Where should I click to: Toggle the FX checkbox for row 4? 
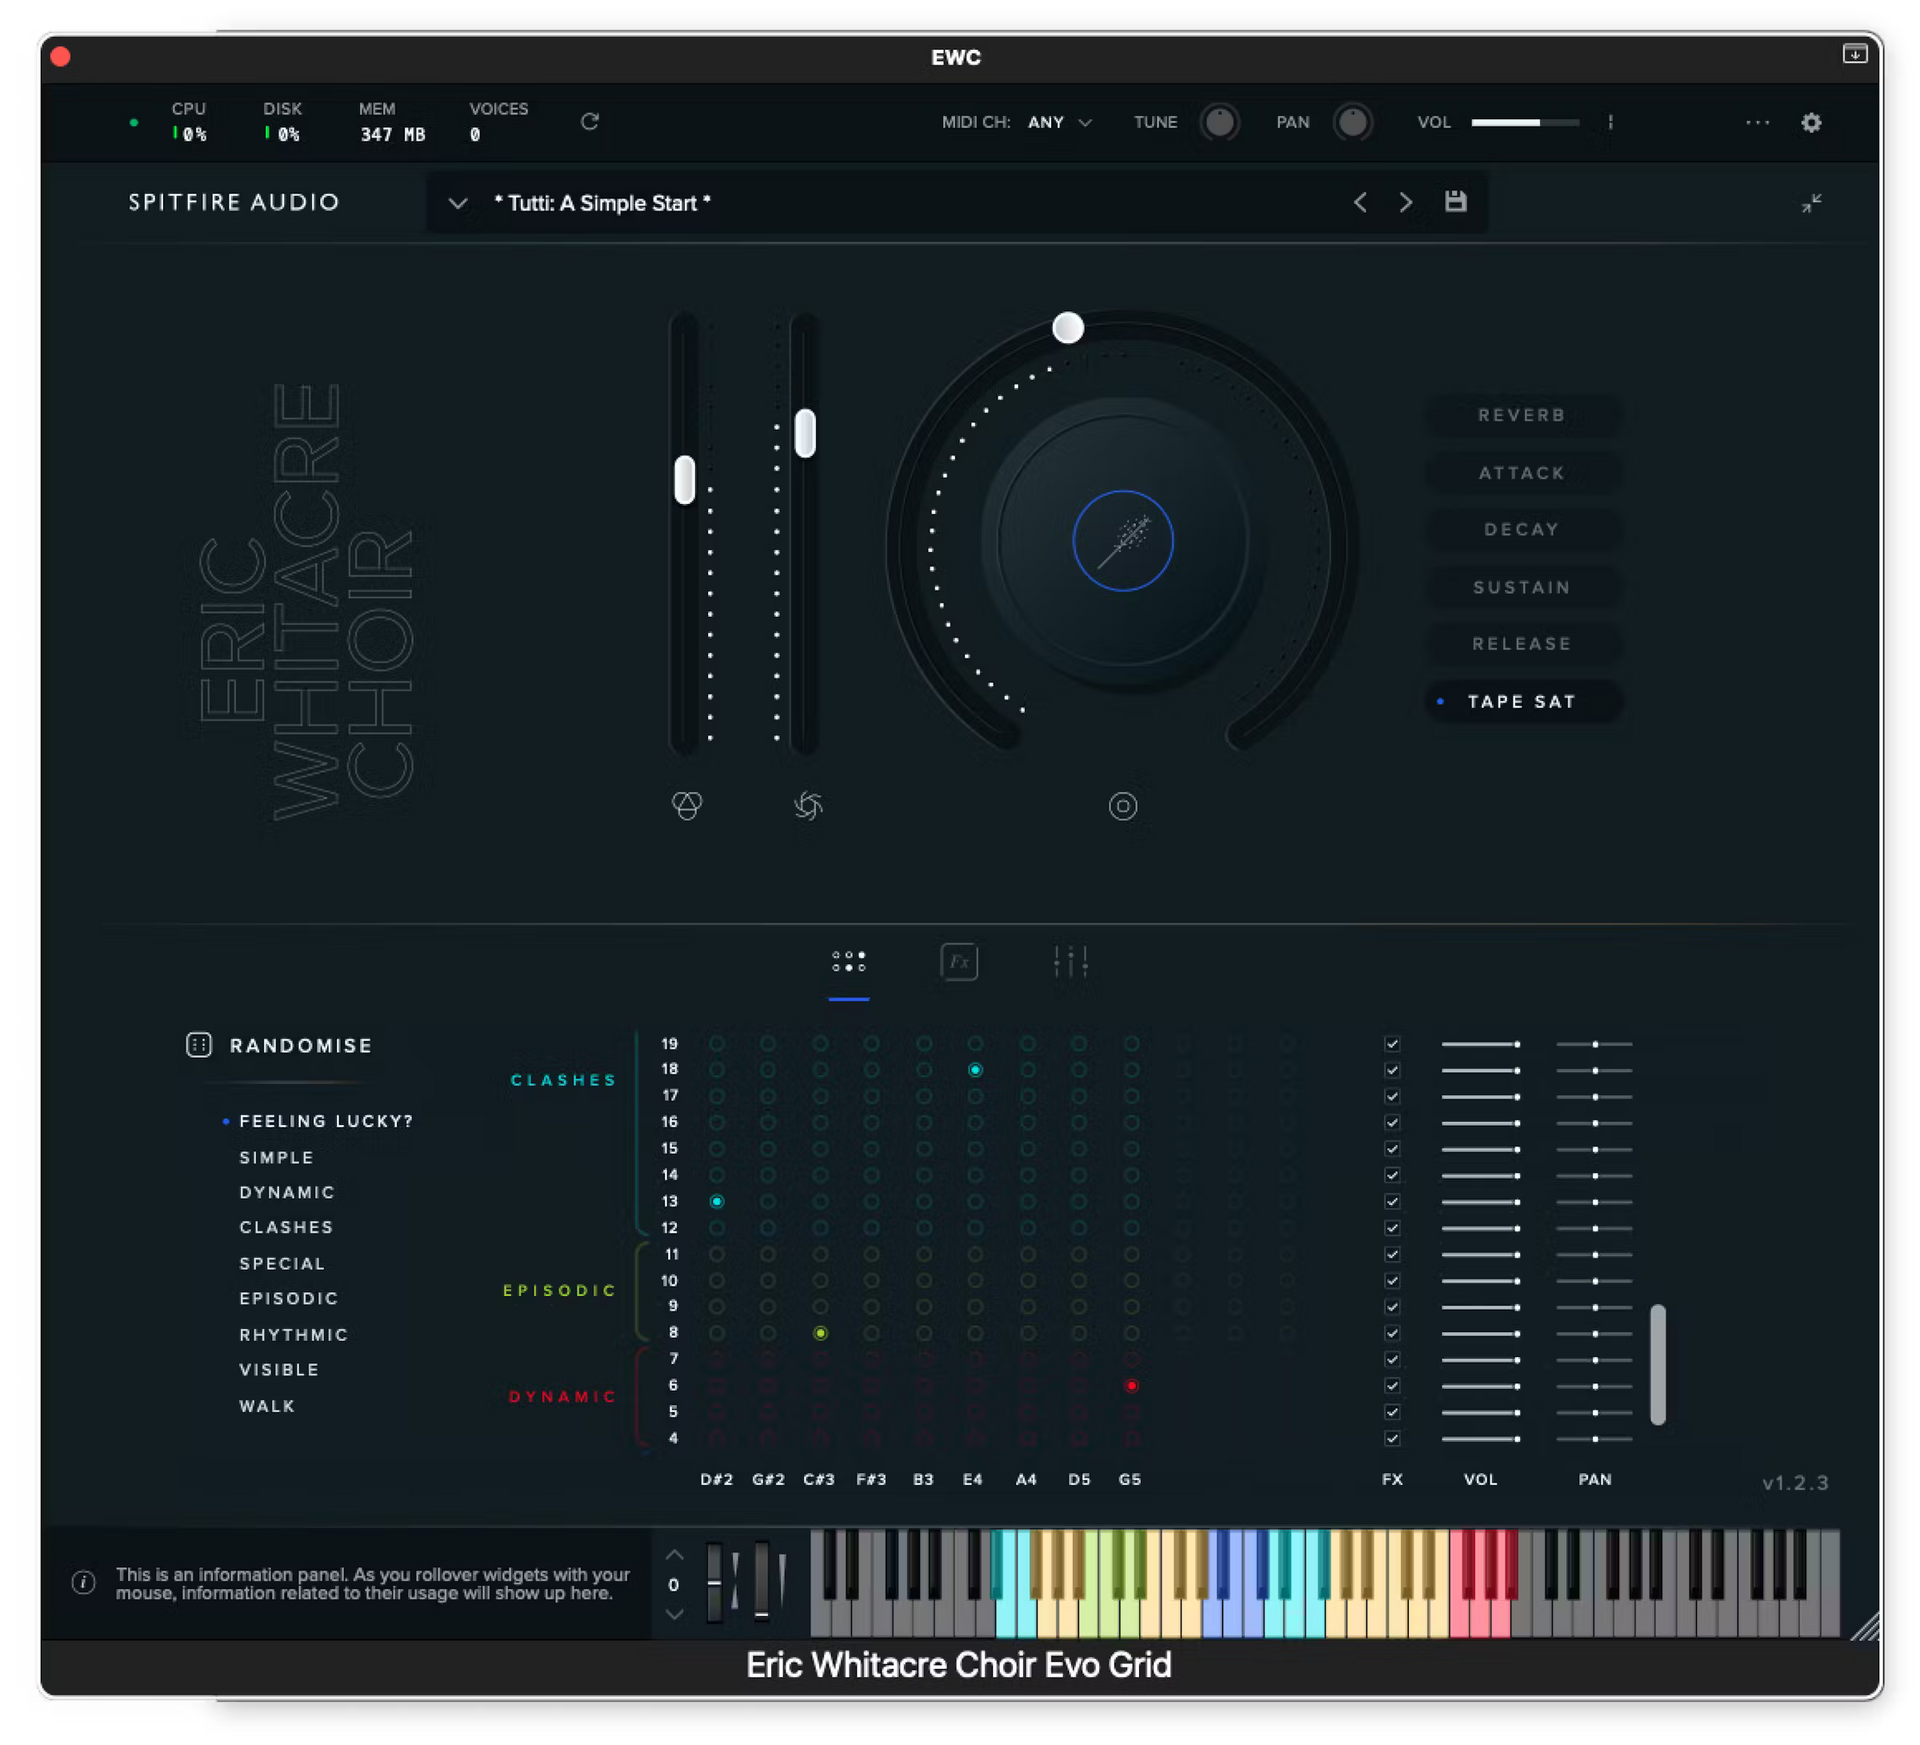click(1392, 1438)
